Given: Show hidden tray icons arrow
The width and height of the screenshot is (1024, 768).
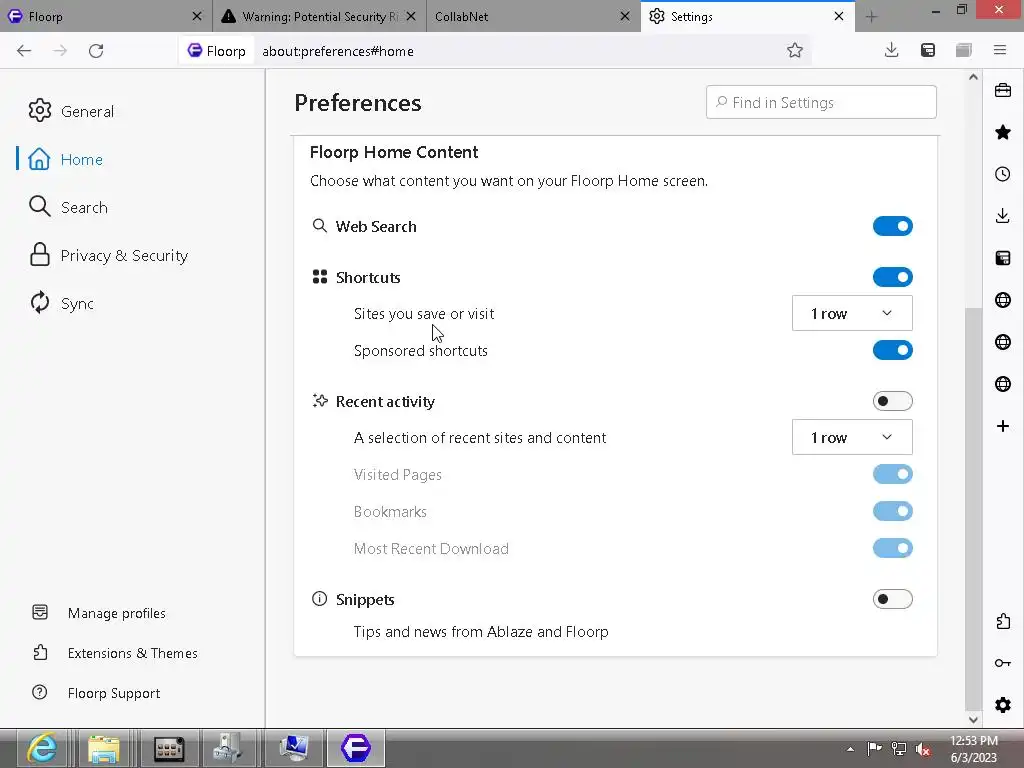Looking at the screenshot, I should (x=850, y=749).
